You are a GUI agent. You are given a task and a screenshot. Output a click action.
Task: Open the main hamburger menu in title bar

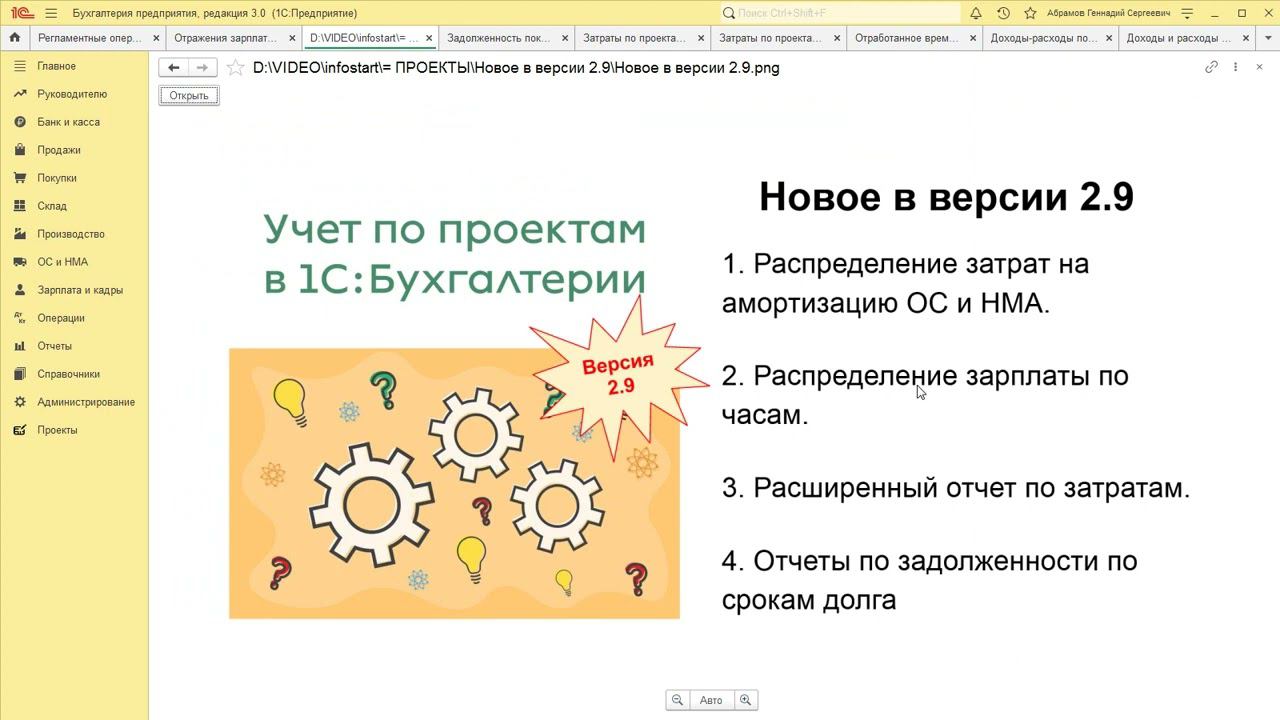pos(51,13)
